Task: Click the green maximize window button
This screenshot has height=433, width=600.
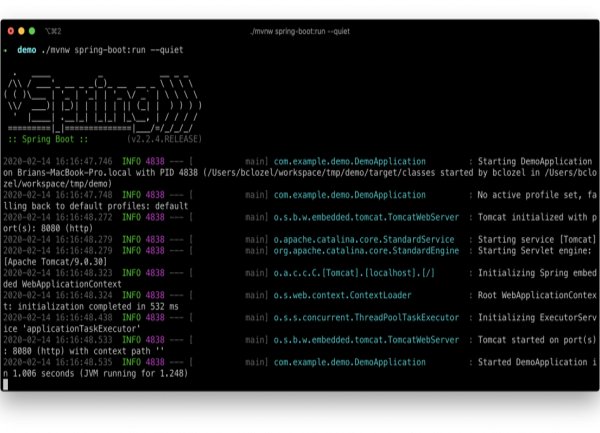Action: click(32, 31)
